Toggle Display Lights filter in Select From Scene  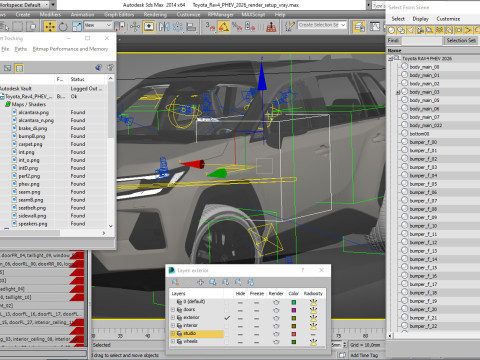point(411,30)
